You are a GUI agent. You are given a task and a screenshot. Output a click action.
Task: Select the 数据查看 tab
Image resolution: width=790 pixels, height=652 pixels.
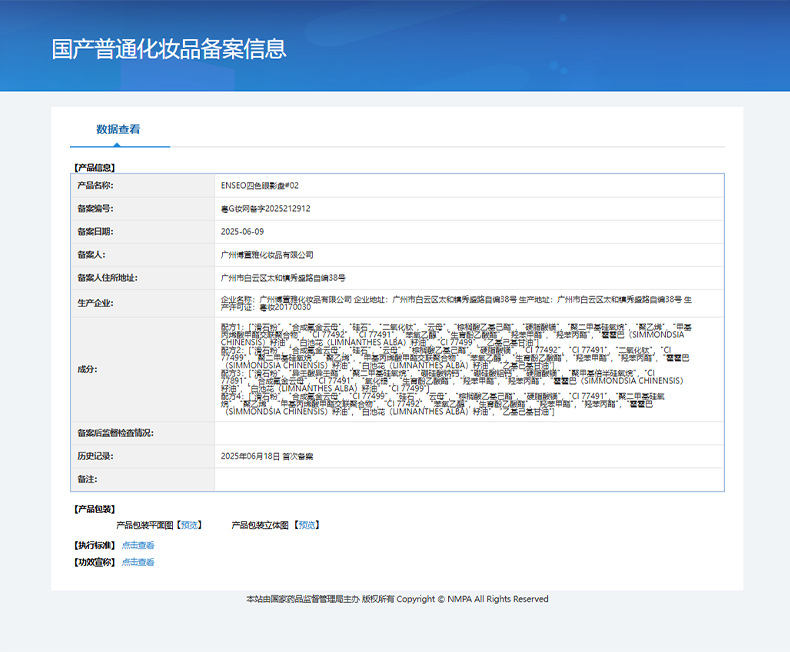coord(118,129)
